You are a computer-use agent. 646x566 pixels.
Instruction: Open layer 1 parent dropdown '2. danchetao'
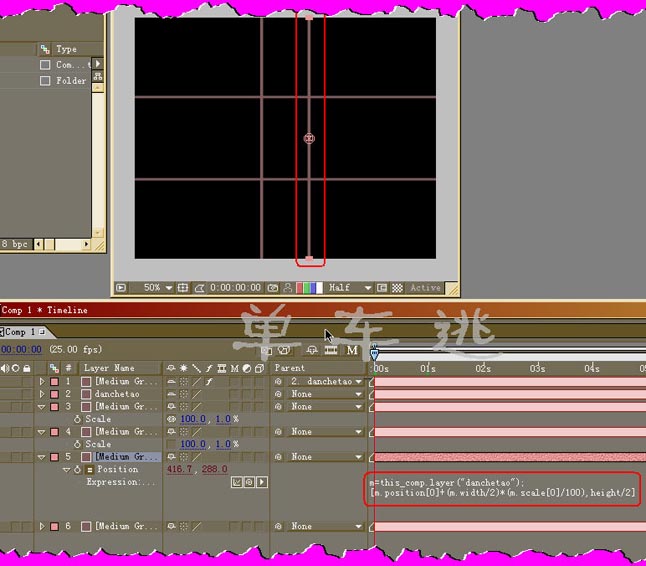click(x=327, y=381)
